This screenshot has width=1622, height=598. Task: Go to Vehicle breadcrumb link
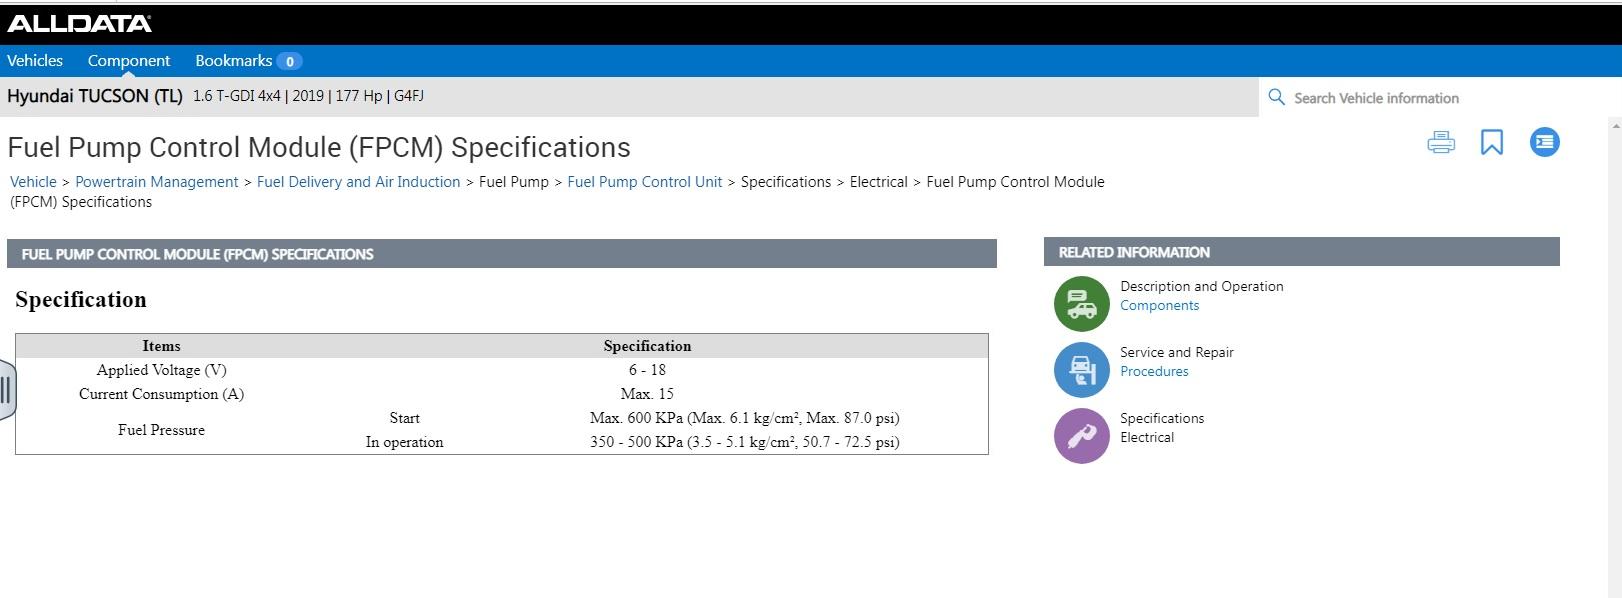pyautogui.click(x=33, y=182)
